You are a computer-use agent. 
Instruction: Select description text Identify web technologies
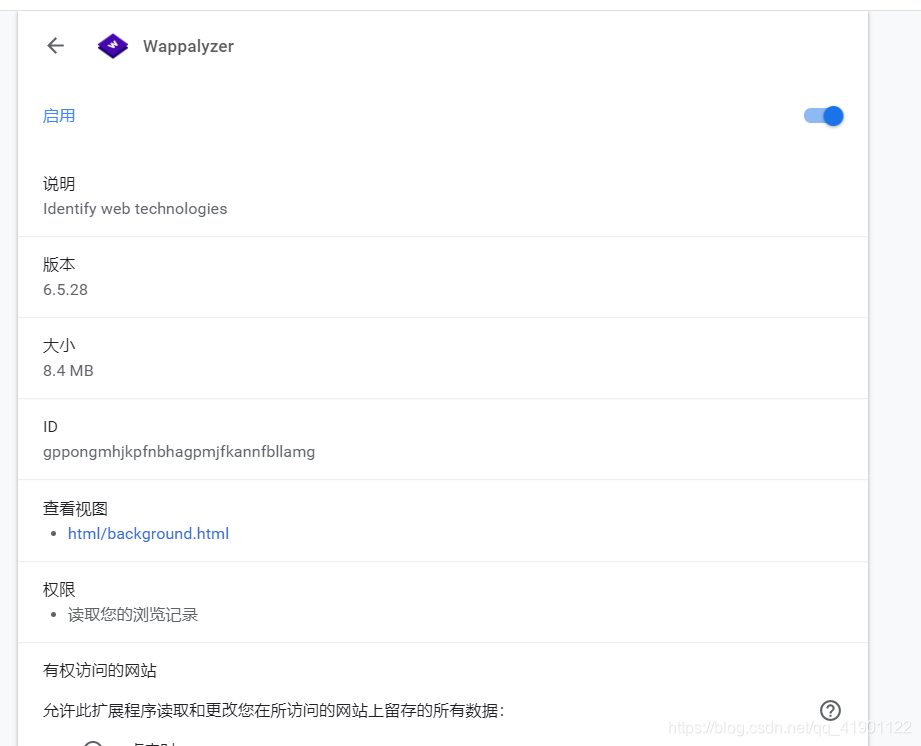coord(135,209)
